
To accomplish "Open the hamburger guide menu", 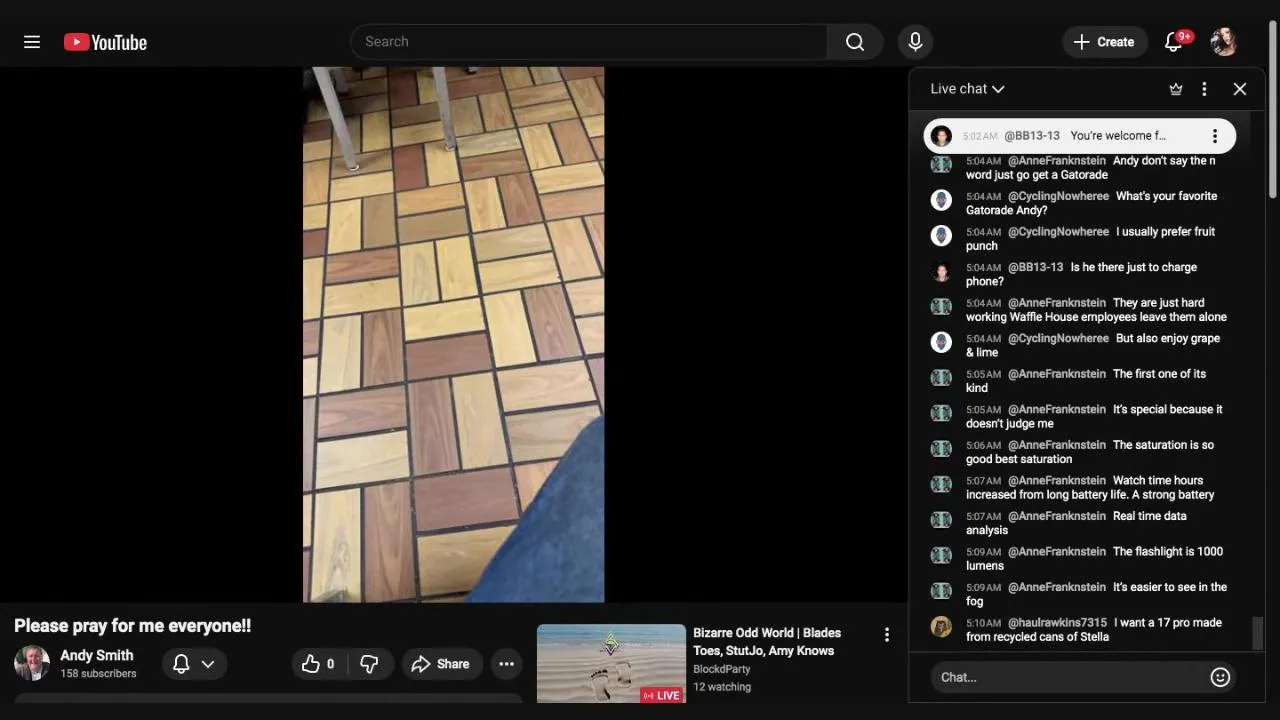I will click(x=32, y=42).
